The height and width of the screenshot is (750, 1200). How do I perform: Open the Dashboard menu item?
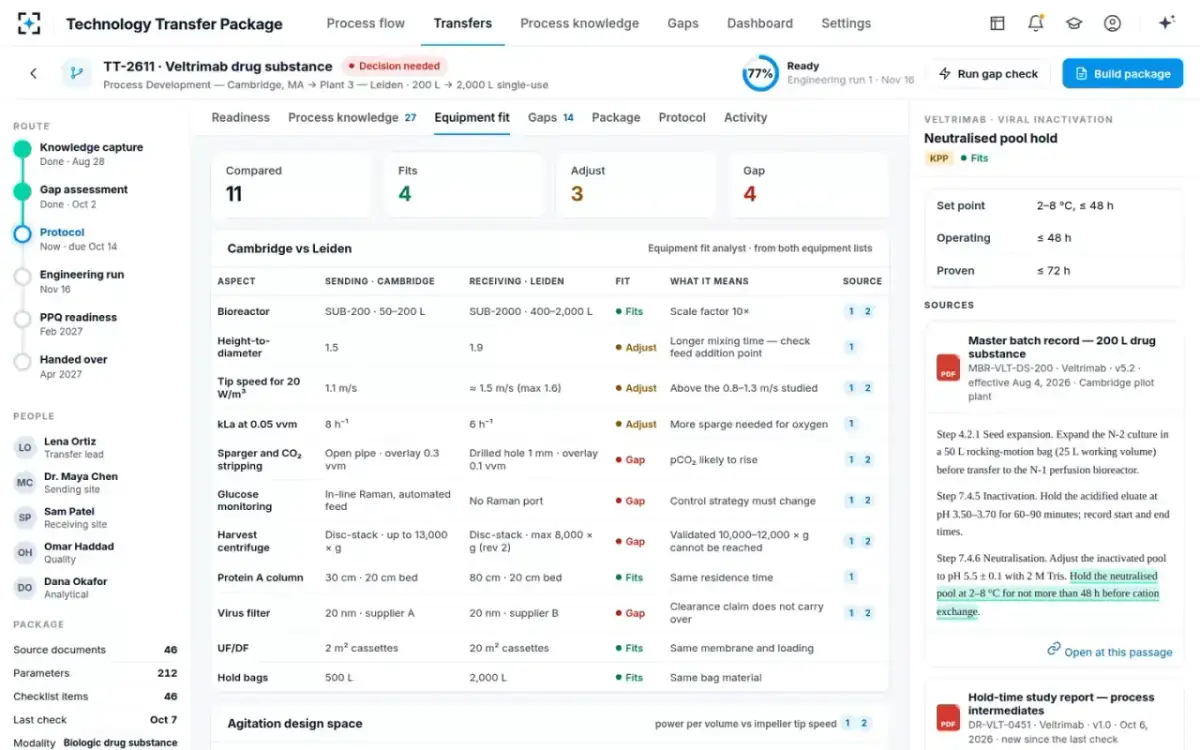pos(760,23)
